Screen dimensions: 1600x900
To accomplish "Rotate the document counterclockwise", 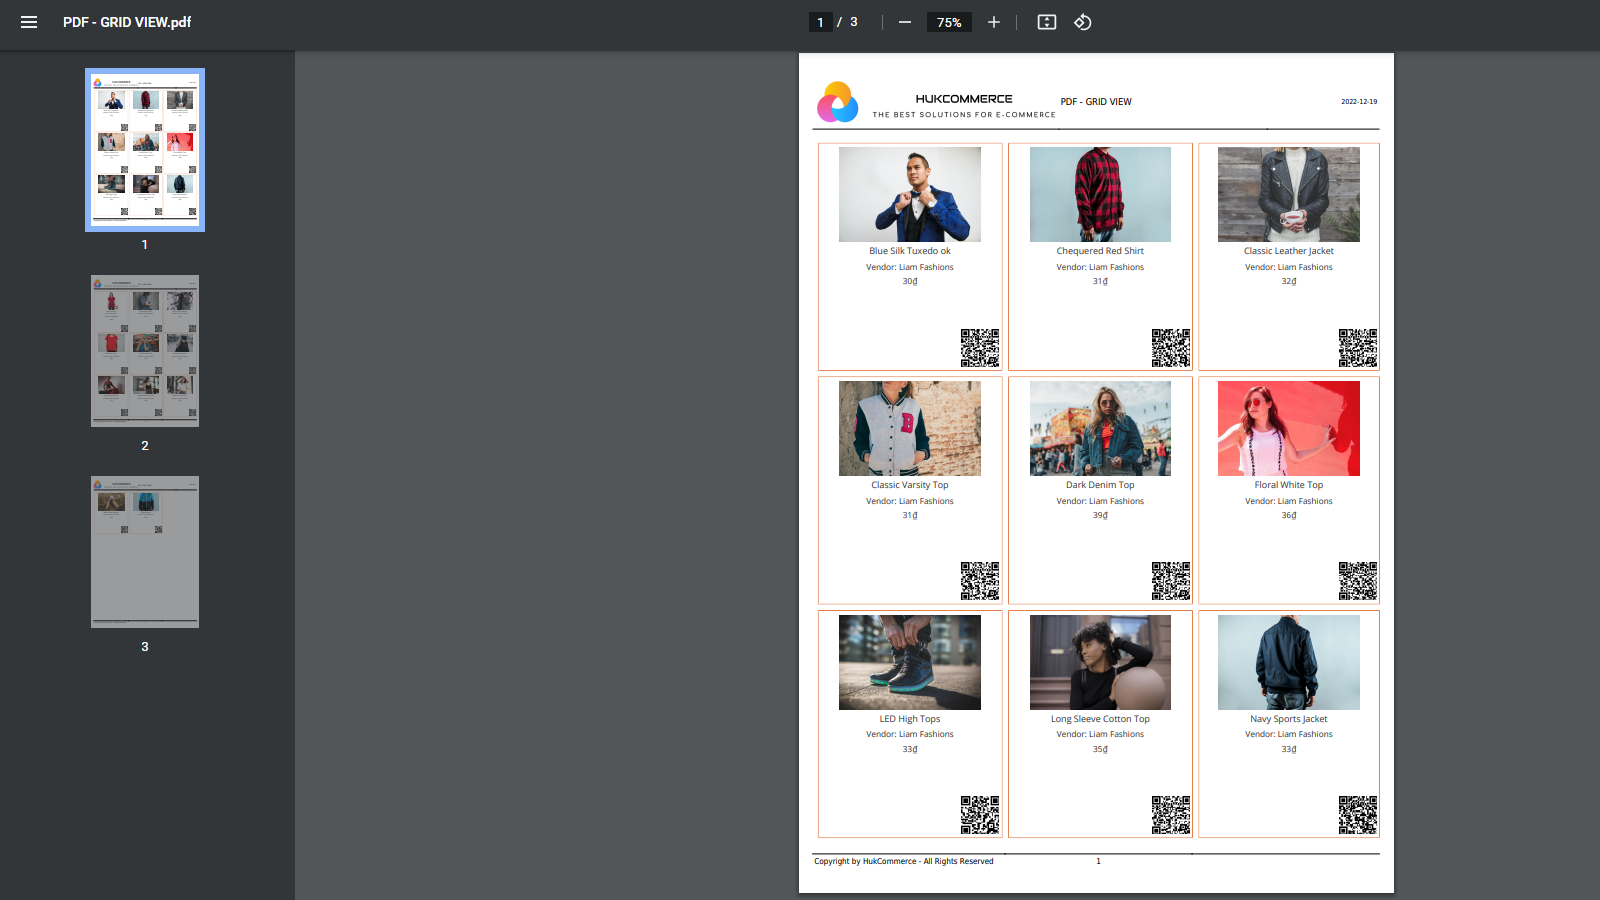I will coord(1082,21).
